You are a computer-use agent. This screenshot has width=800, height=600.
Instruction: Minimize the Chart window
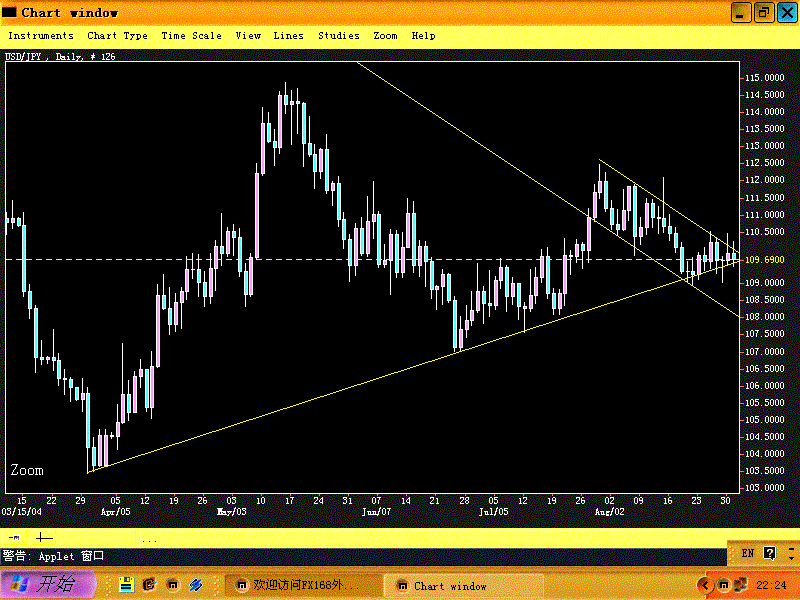click(741, 13)
